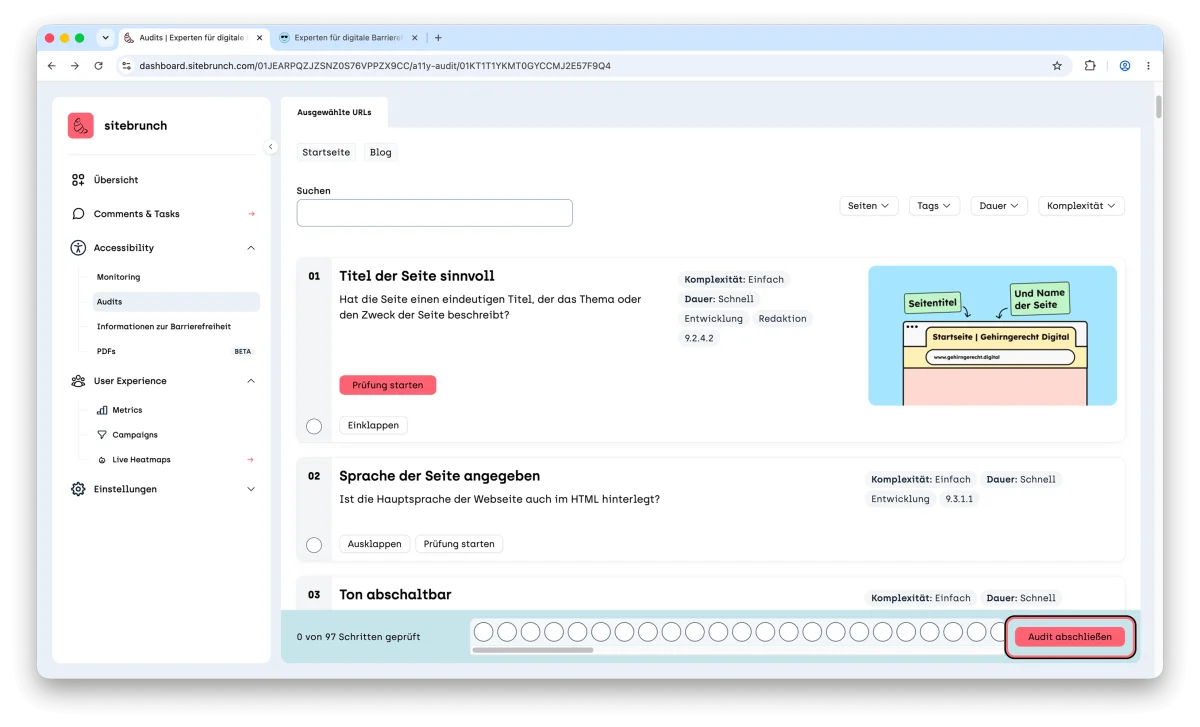The image size is (1200, 727).
Task: Open PDFs in the sidebar
Action: (106, 352)
